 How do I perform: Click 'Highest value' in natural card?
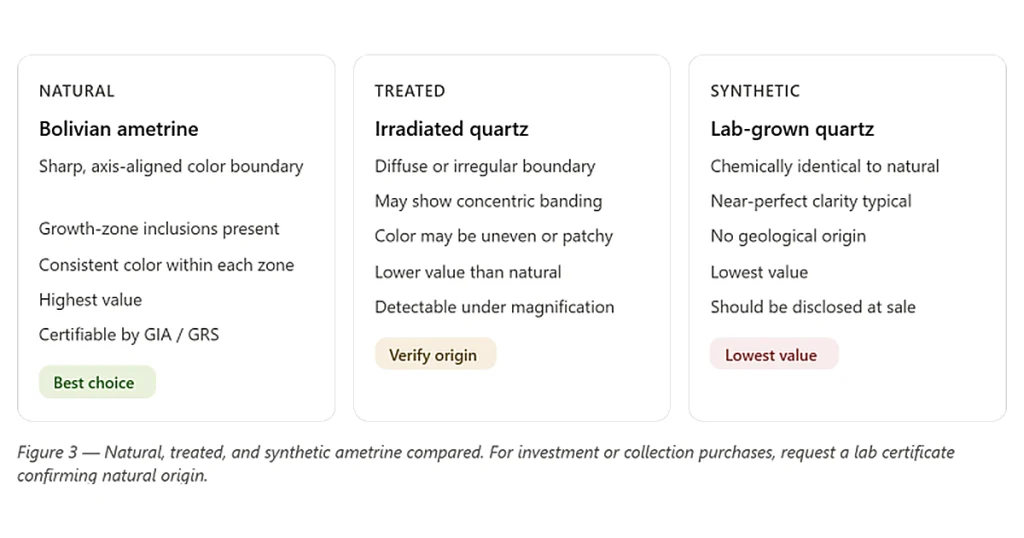pyautogui.click(x=90, y=300)
